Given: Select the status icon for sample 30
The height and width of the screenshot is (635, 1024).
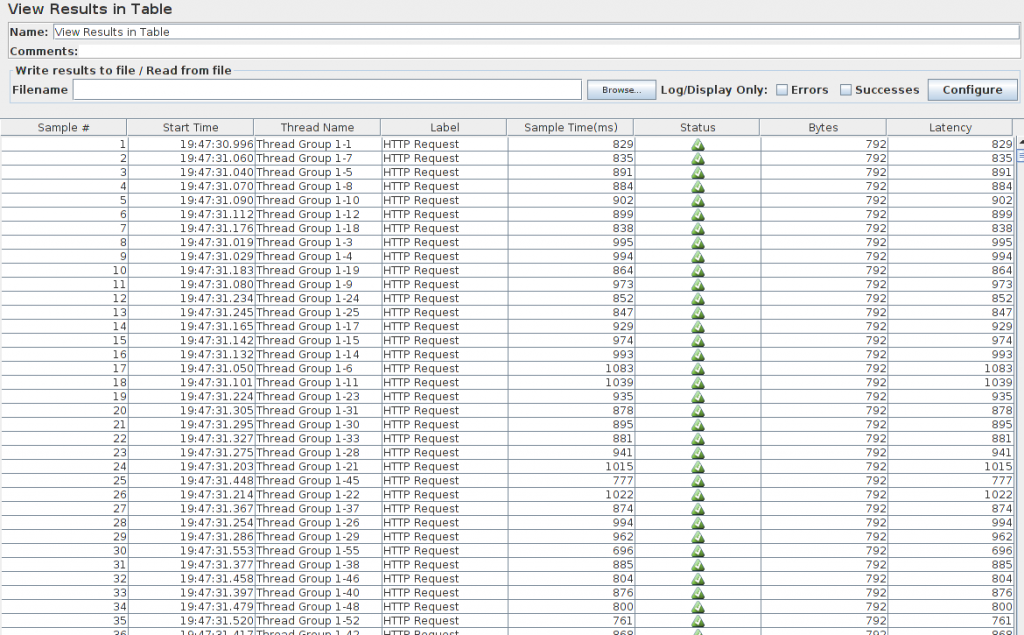Looking at the screenshot, I should 698,550.
